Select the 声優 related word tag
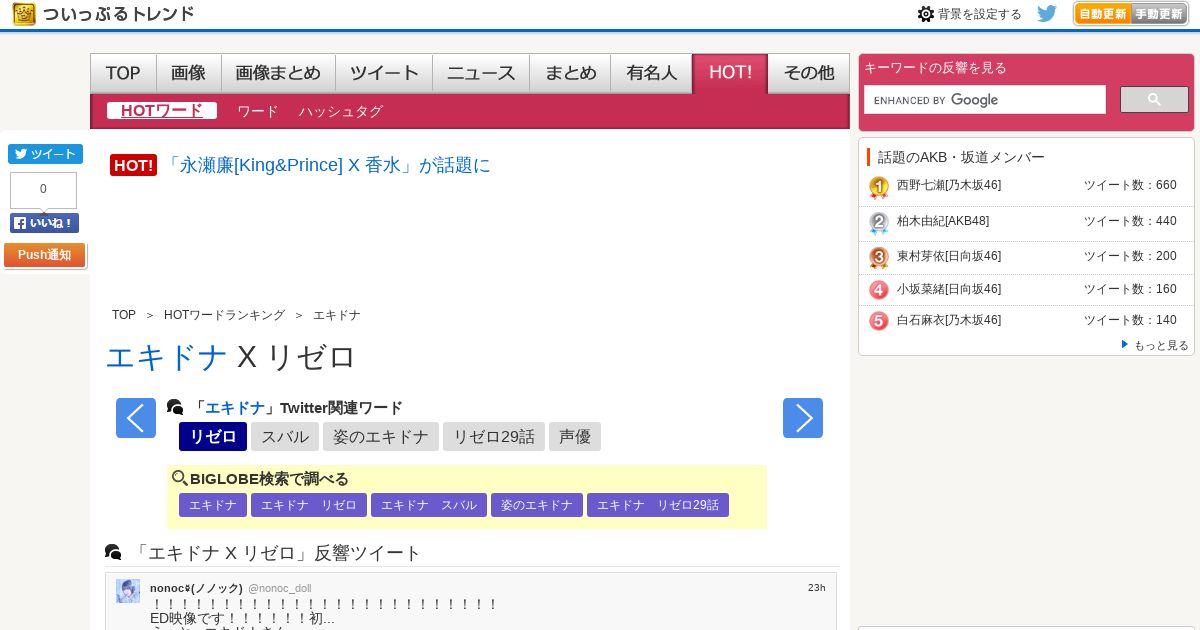This screenshot has width=1200, height=630. pyautogui.click(x=575, y=437)
